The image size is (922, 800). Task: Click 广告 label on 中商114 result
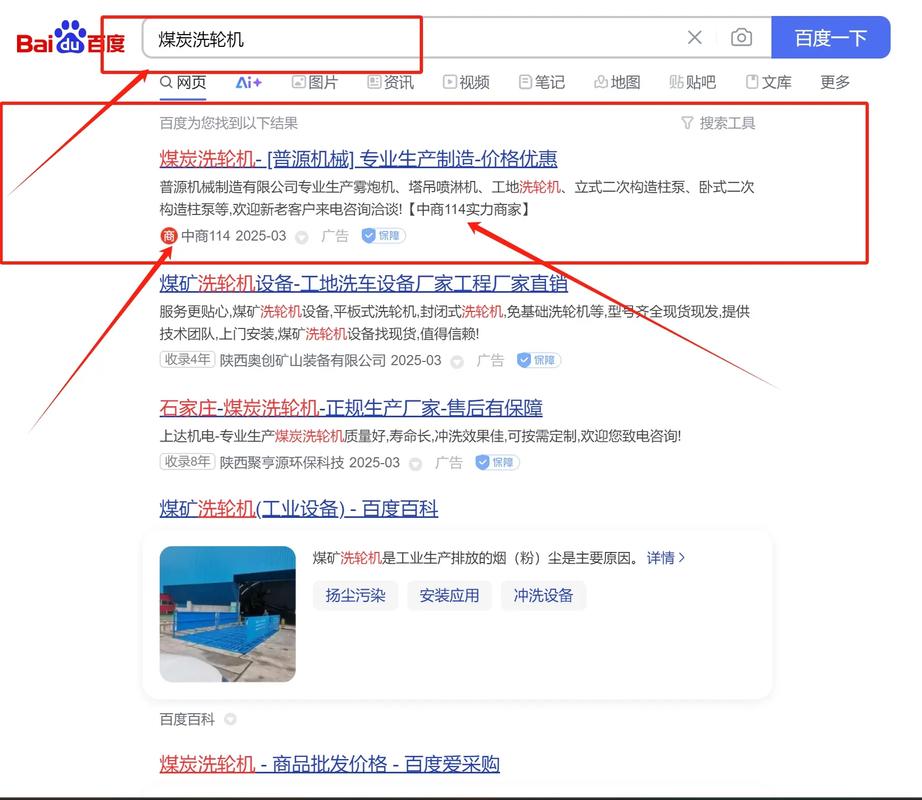(x=335, y=236)
